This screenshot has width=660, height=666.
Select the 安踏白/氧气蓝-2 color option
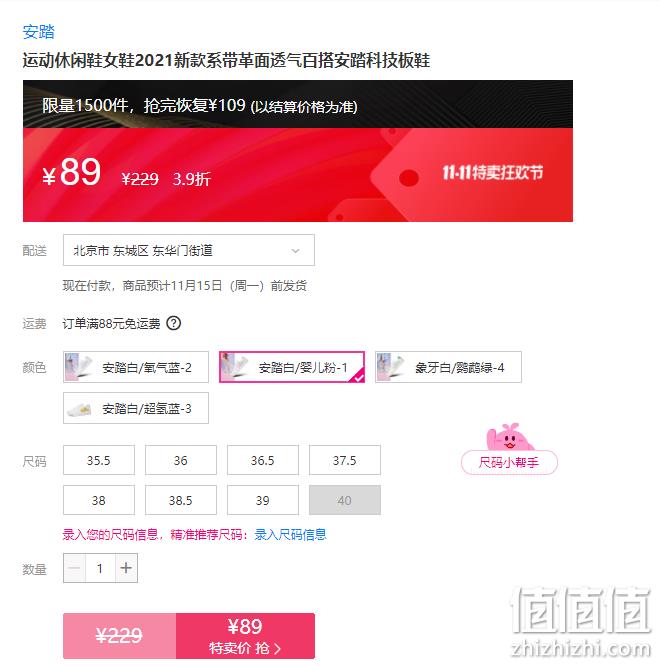click(136, 367)
